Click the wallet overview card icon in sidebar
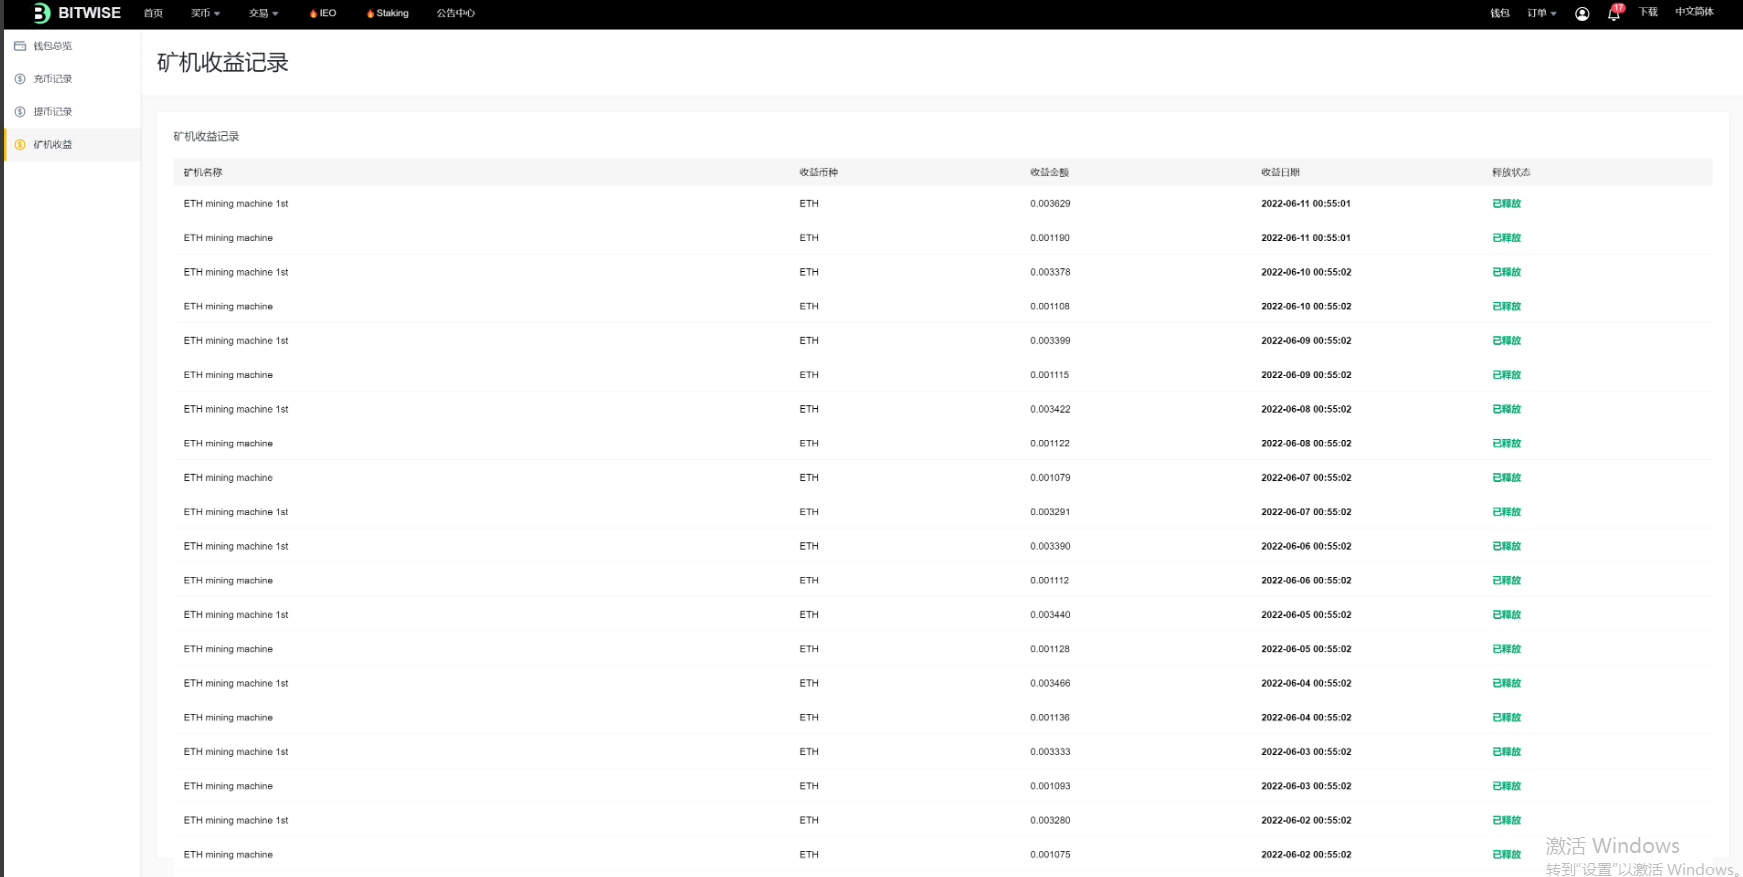The height and width of the screenshot is (877, 1743). pos(20,46)
